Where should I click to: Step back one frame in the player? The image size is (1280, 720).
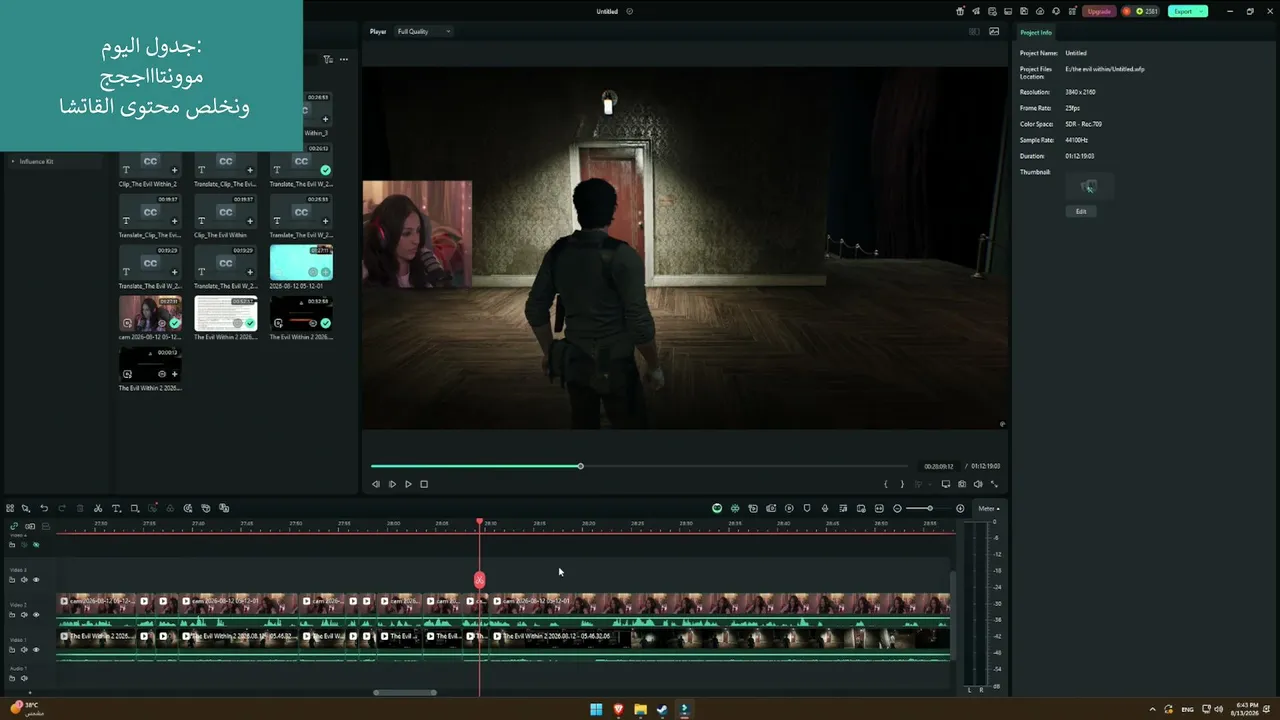point(376,484)
